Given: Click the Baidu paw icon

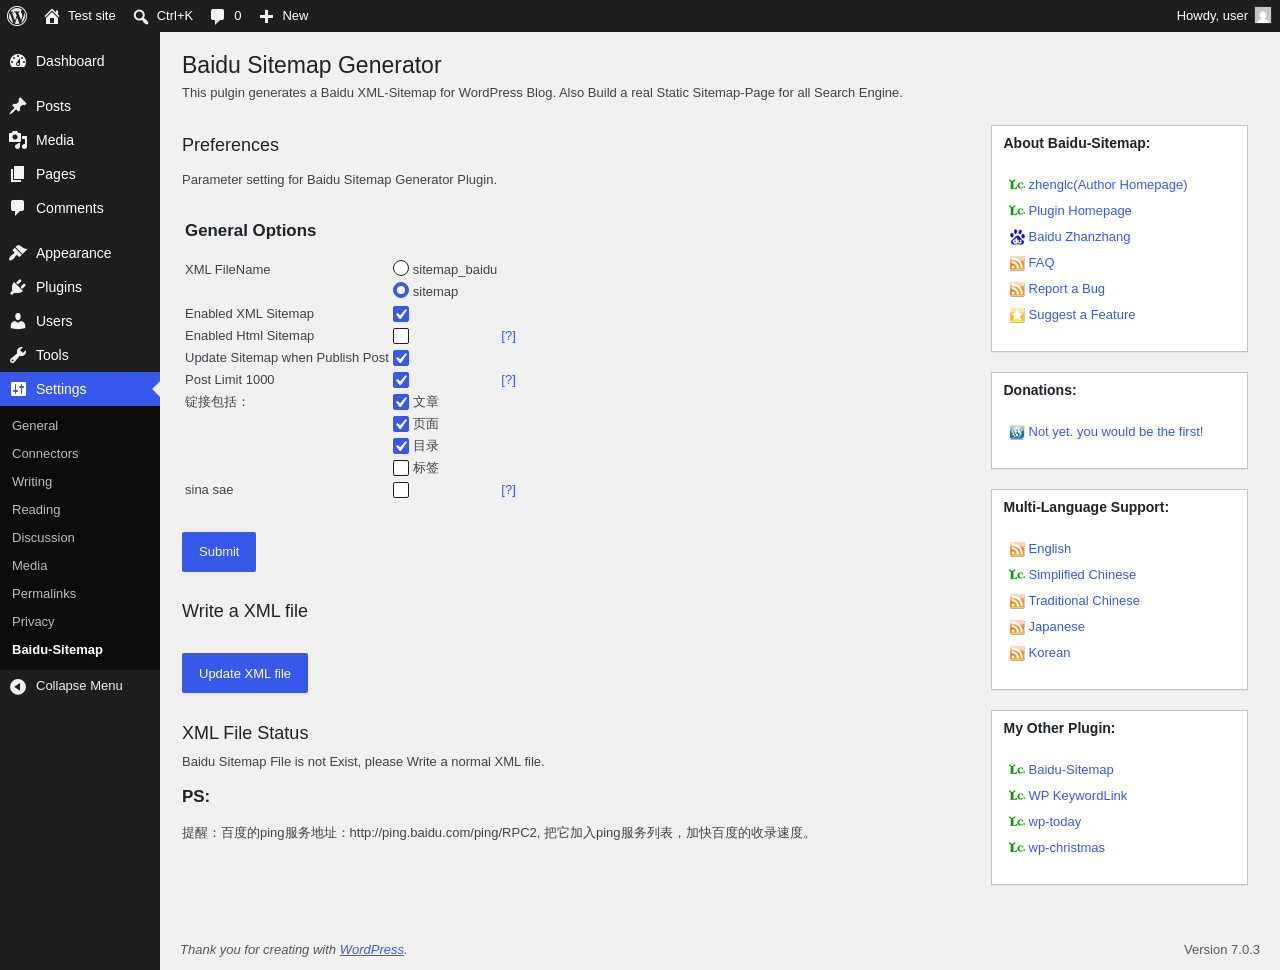Looking at the screenshot, I should coord(1017,237).
